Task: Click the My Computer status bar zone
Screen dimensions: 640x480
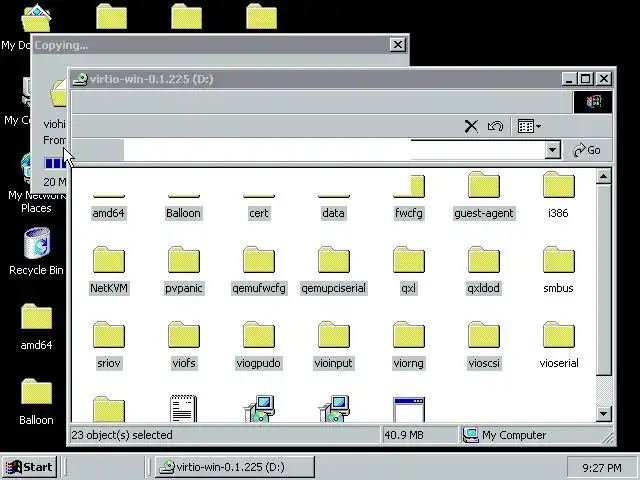Action: pyautogui.click(x=536, y=435)
